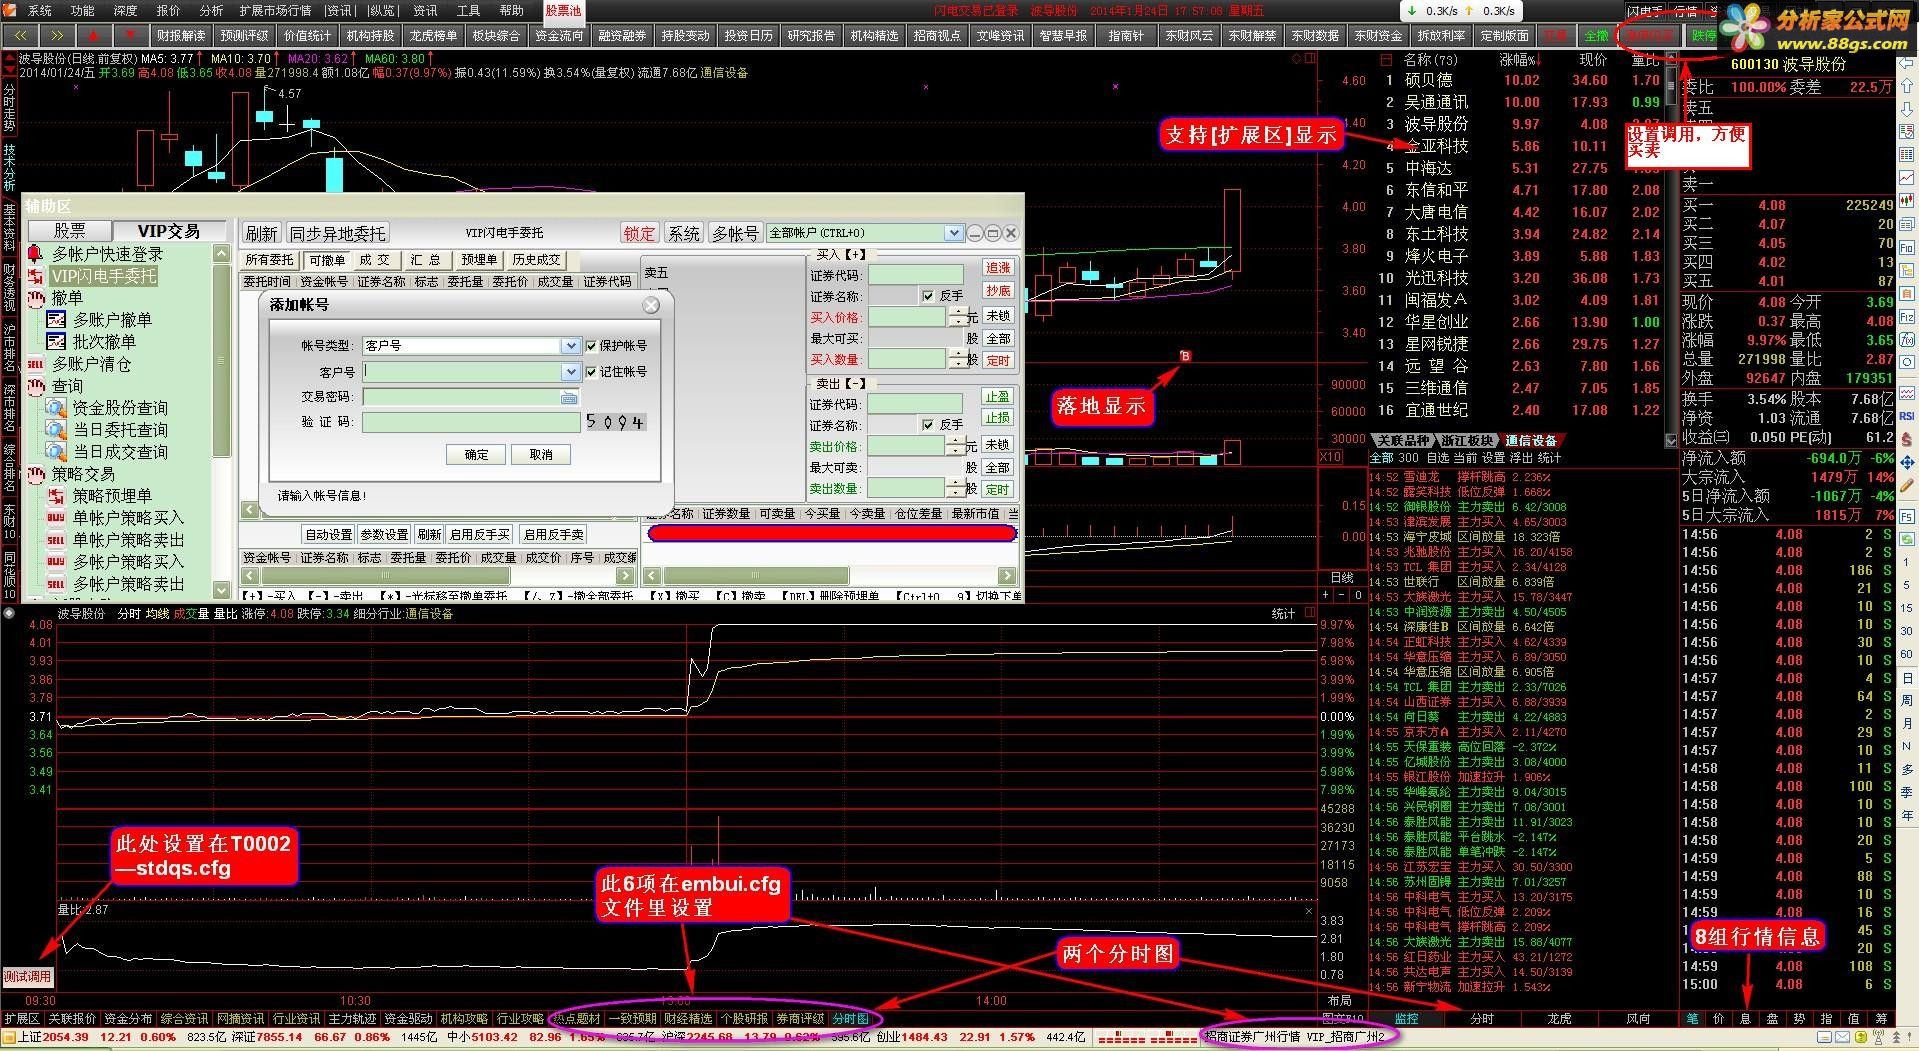Click the 买入 证券代码 input field
The image size is (1919, 1051).
pos(916,275)
